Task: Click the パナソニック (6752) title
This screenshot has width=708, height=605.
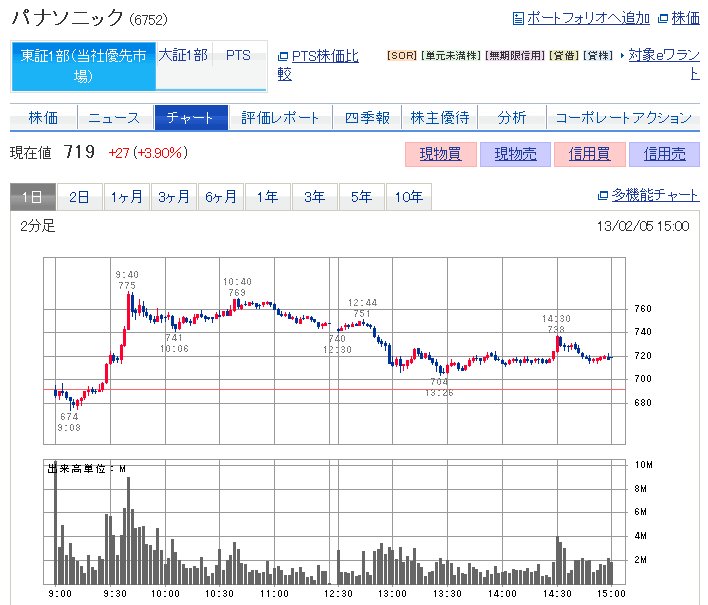Action: click(x=89, y=18)
